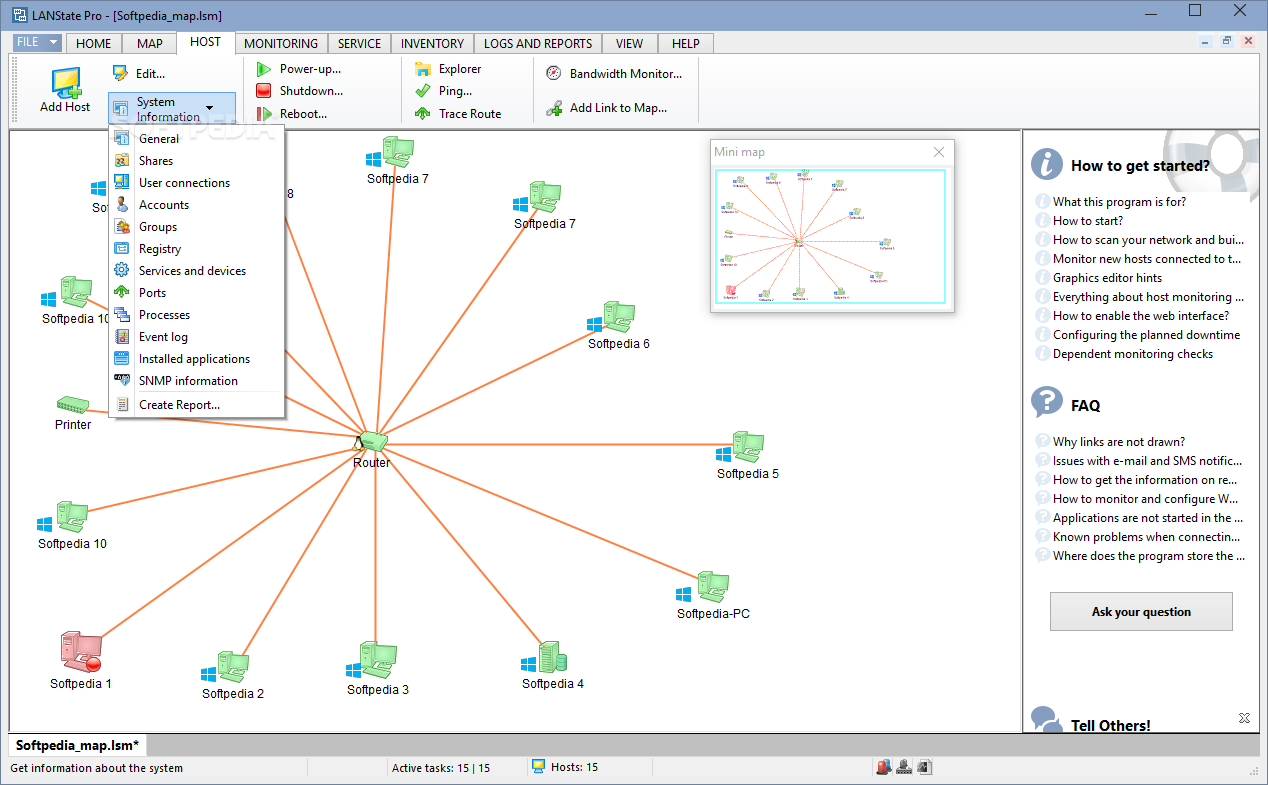Click the Ping checkmark icon
Viewport: 1268px width, 785px height.
[x=423, y=91]
